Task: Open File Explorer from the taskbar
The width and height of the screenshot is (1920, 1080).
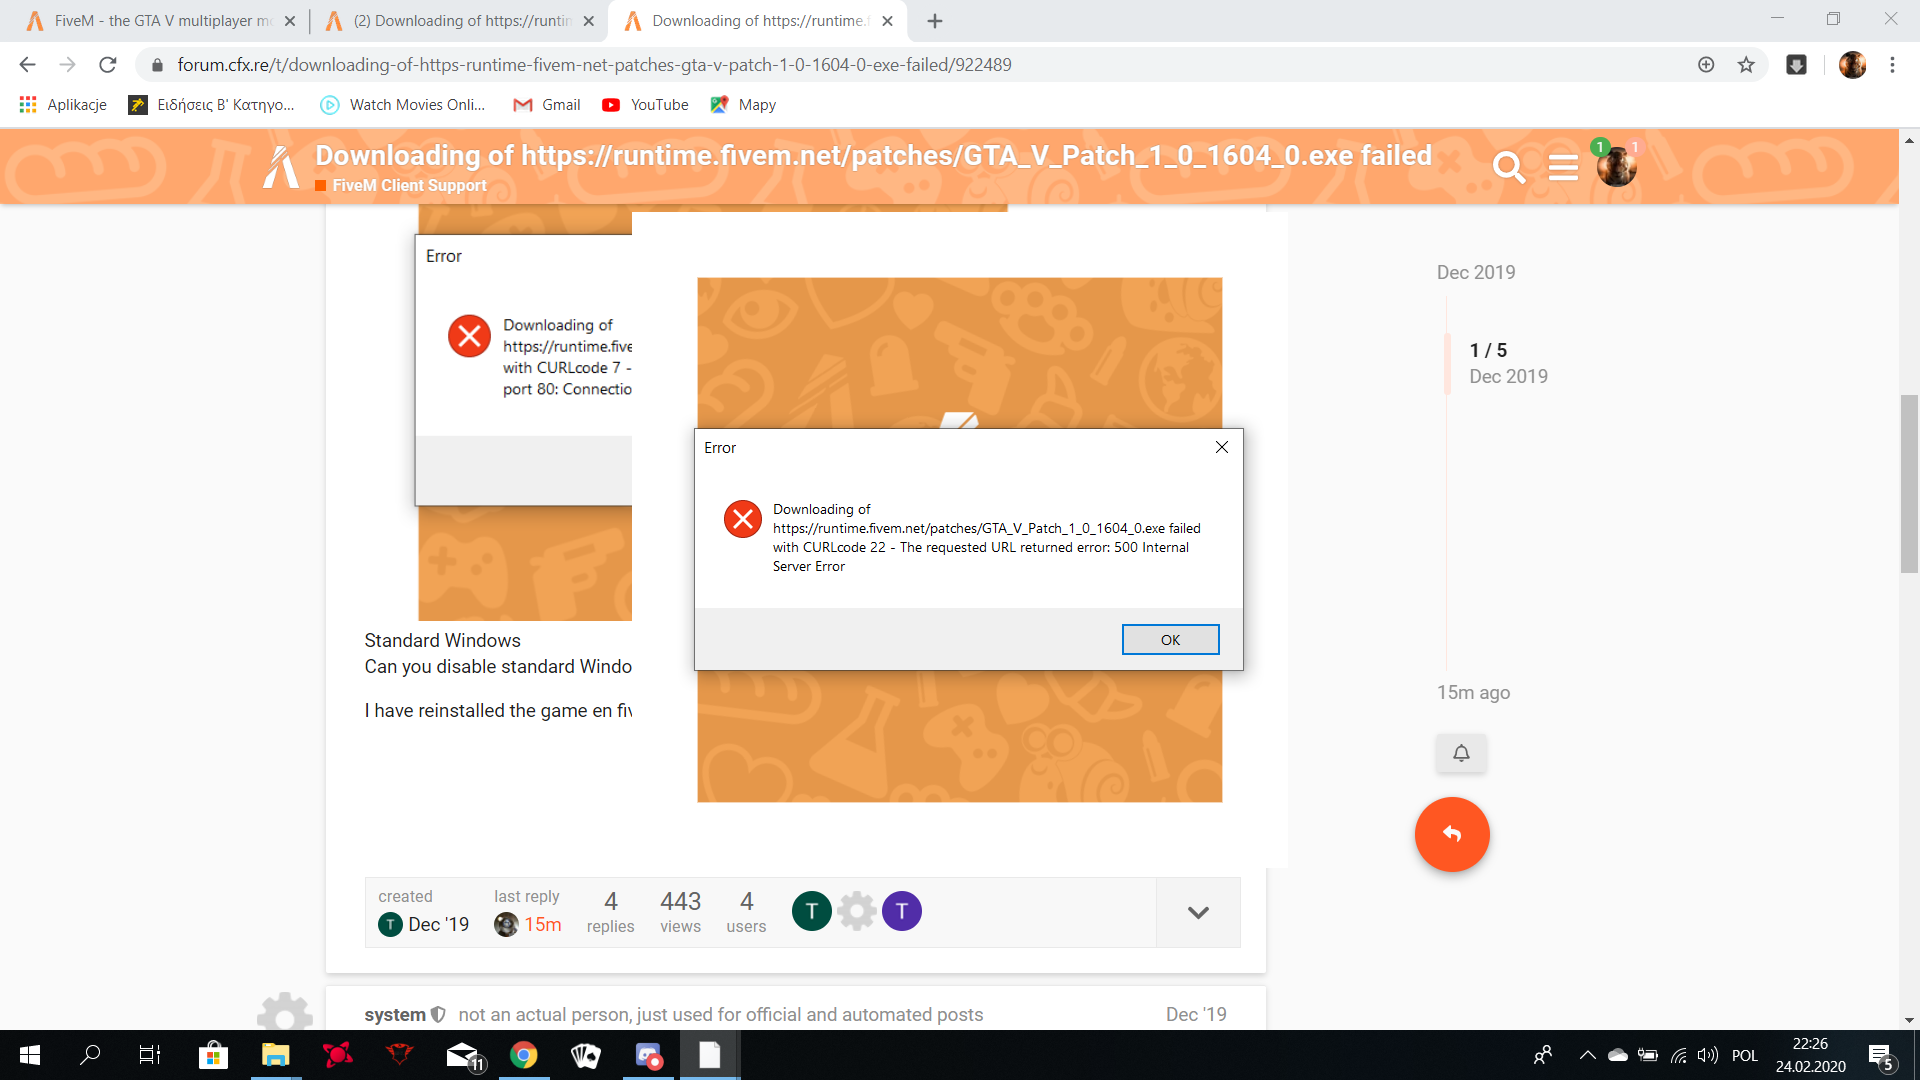Action: click(275, 1055)
